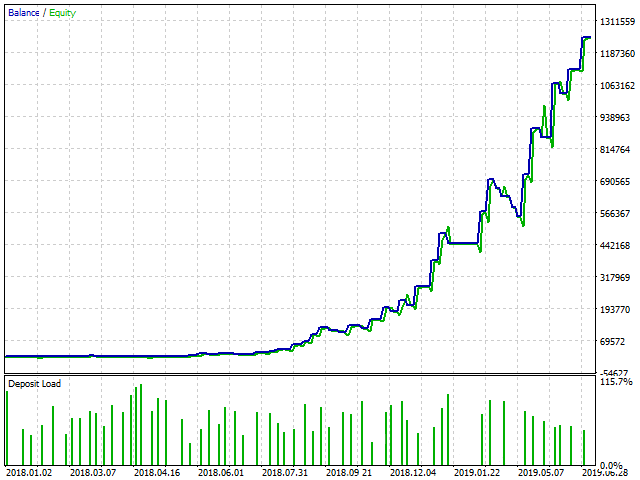Click the 115.7% deposit load value
The height and width of the screenshot is (480, 640).
616,382
